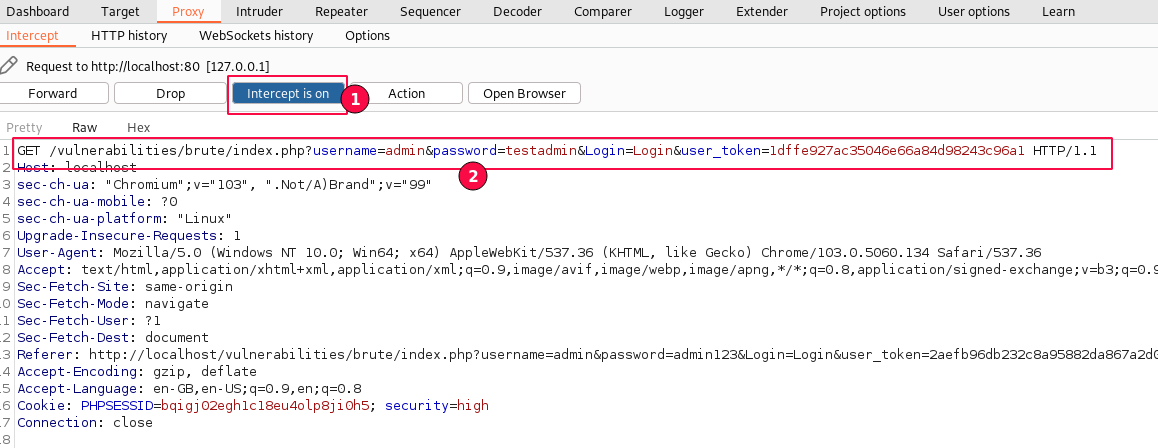Select the proxy Options sub-tab

(x=367, y=35)
